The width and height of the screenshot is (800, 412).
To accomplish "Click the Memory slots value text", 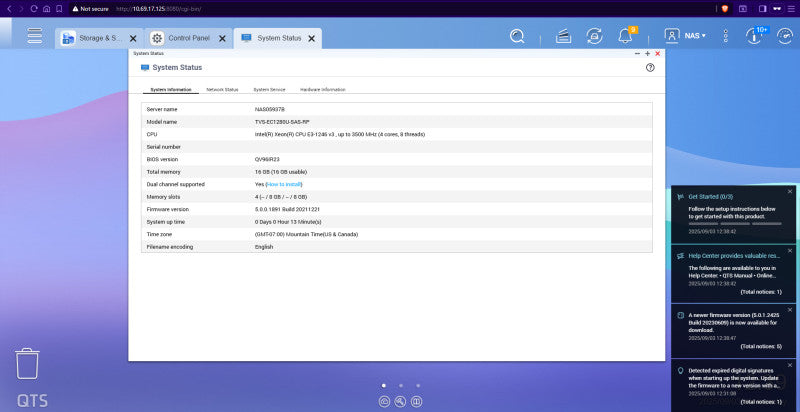I will [x=281, y=197].
